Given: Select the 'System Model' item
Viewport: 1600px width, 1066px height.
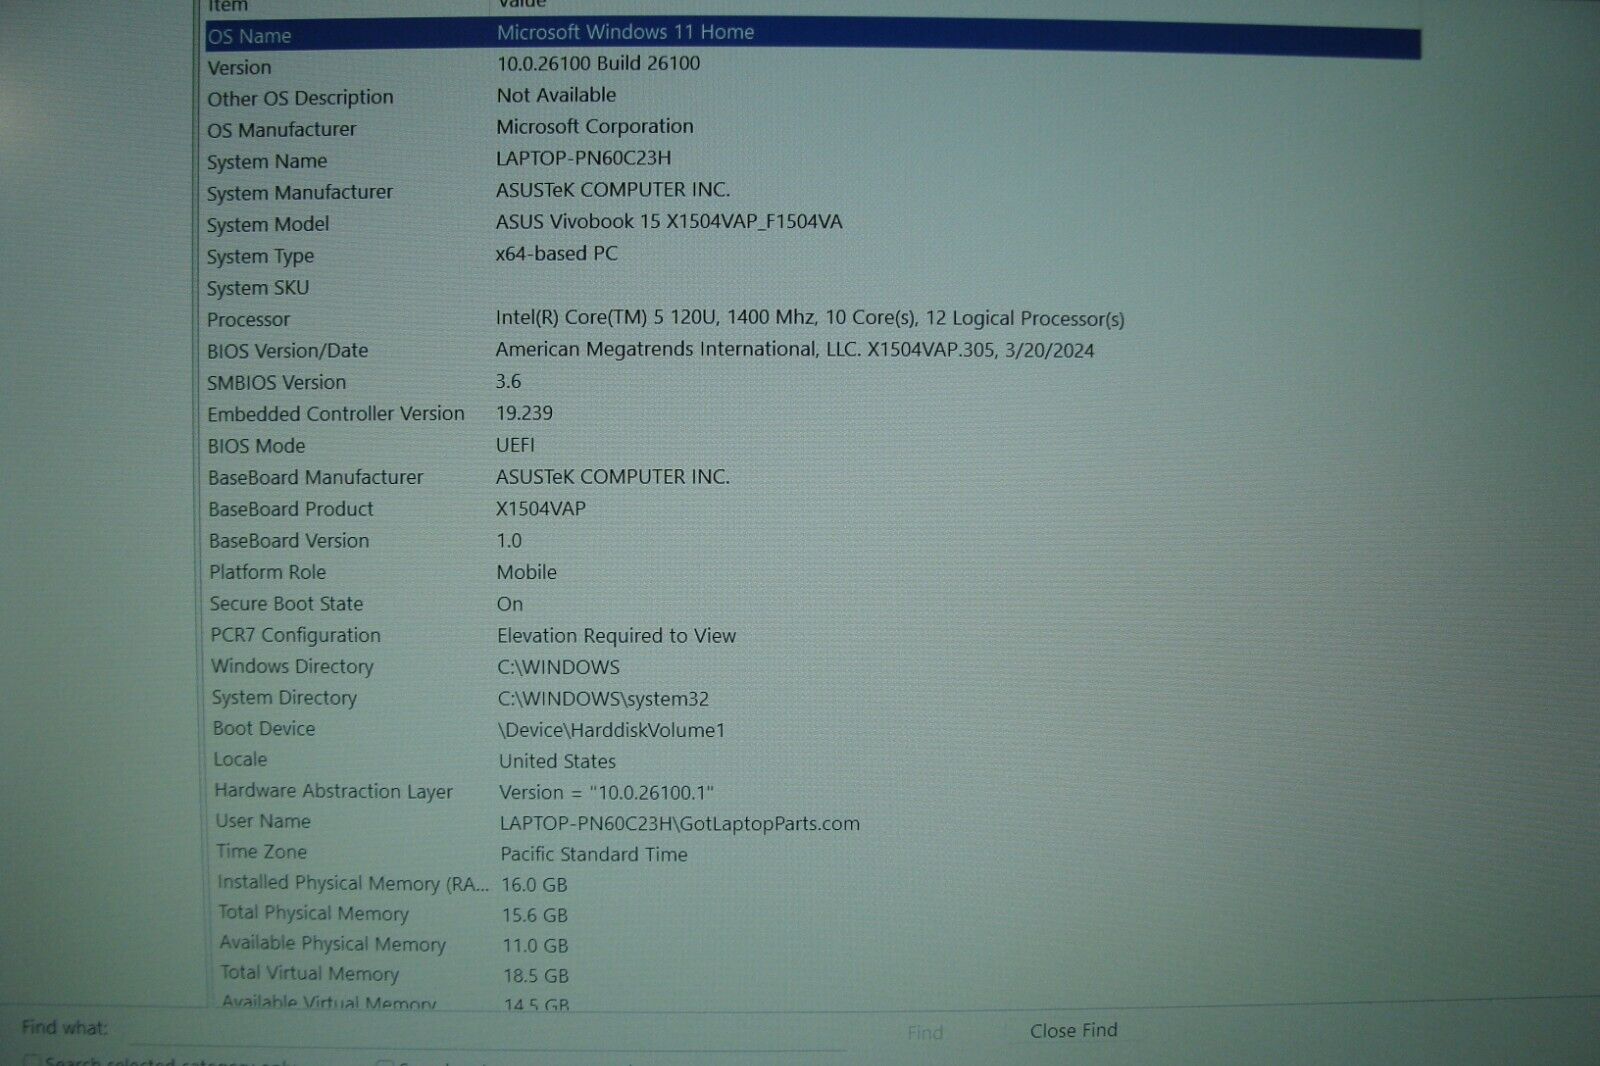Looking at the screenshot, I should [267, 224].
